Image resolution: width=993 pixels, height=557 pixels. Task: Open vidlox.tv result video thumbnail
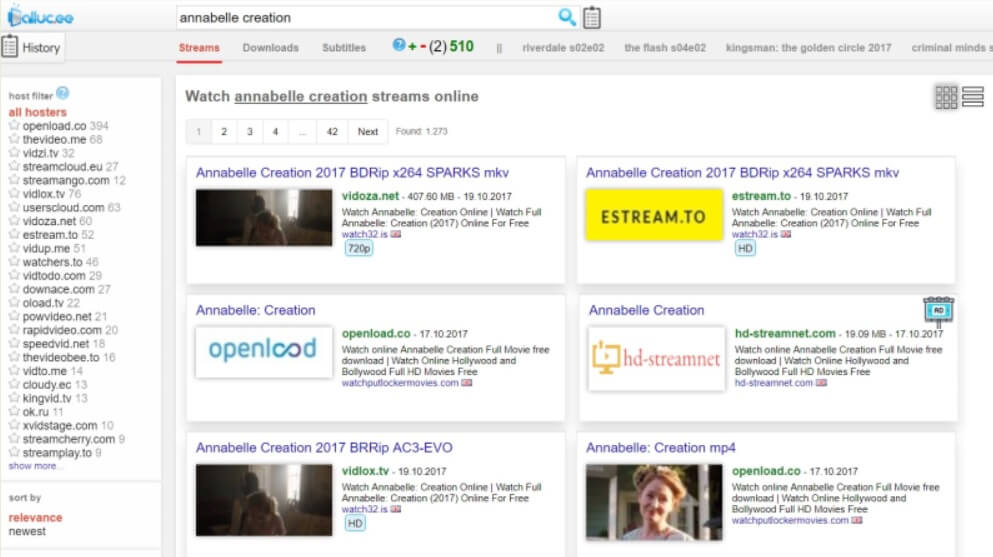click(264, 500)
